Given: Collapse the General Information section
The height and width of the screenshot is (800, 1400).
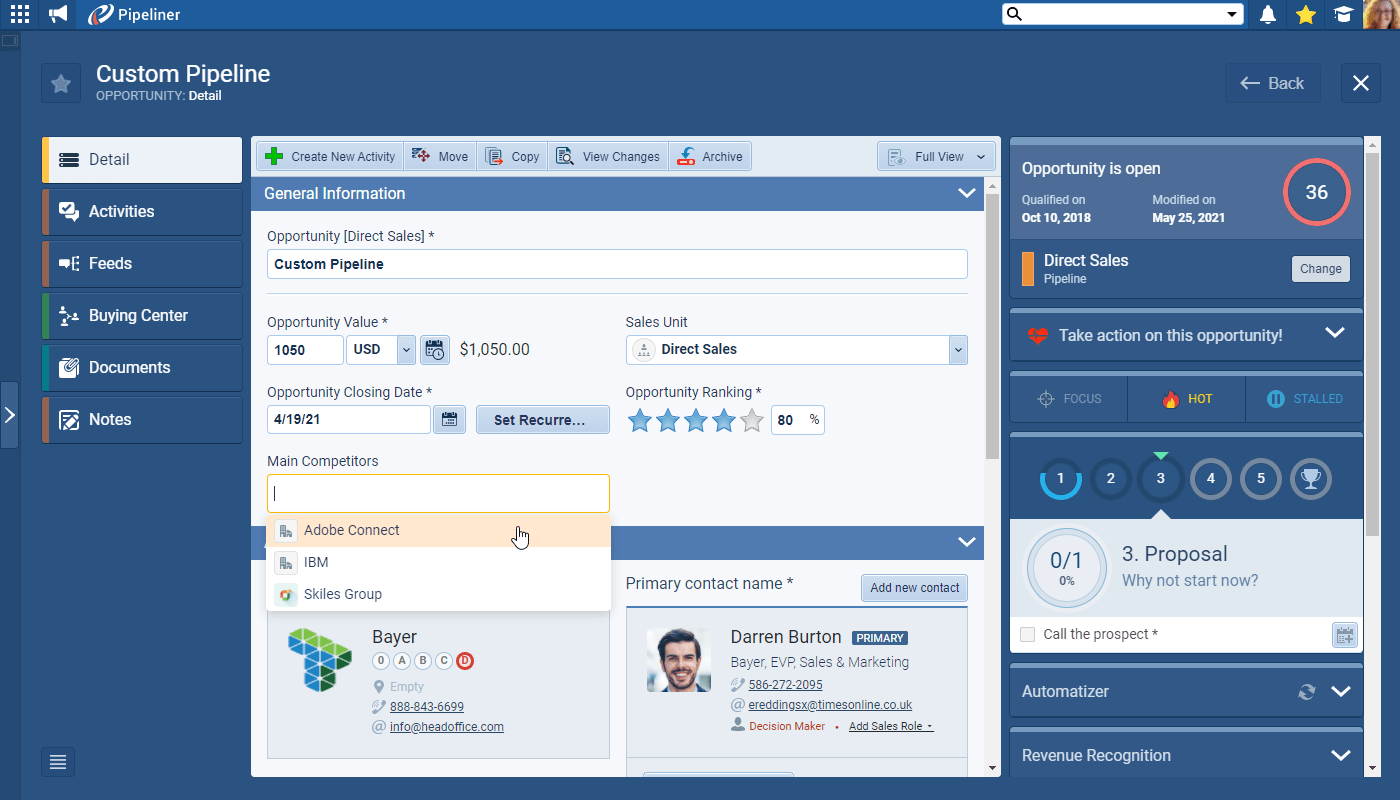Looking at the screenshot, I should [x=966, y=193].
